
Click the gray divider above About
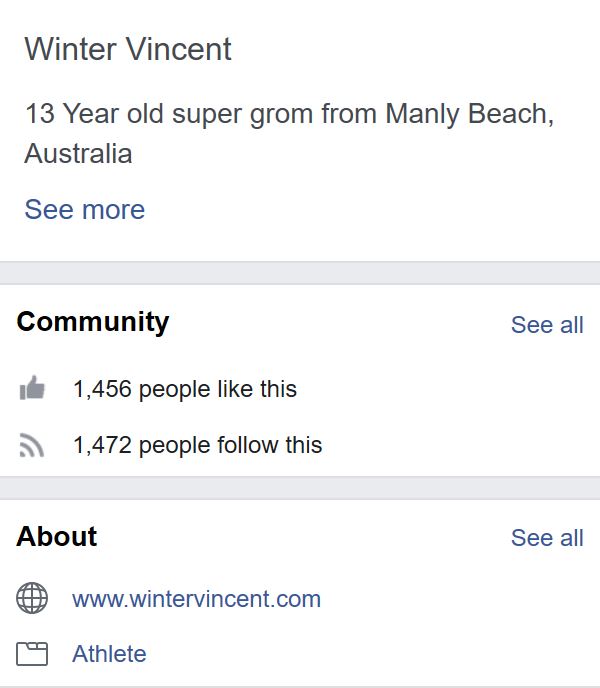(x=300, y=487)
